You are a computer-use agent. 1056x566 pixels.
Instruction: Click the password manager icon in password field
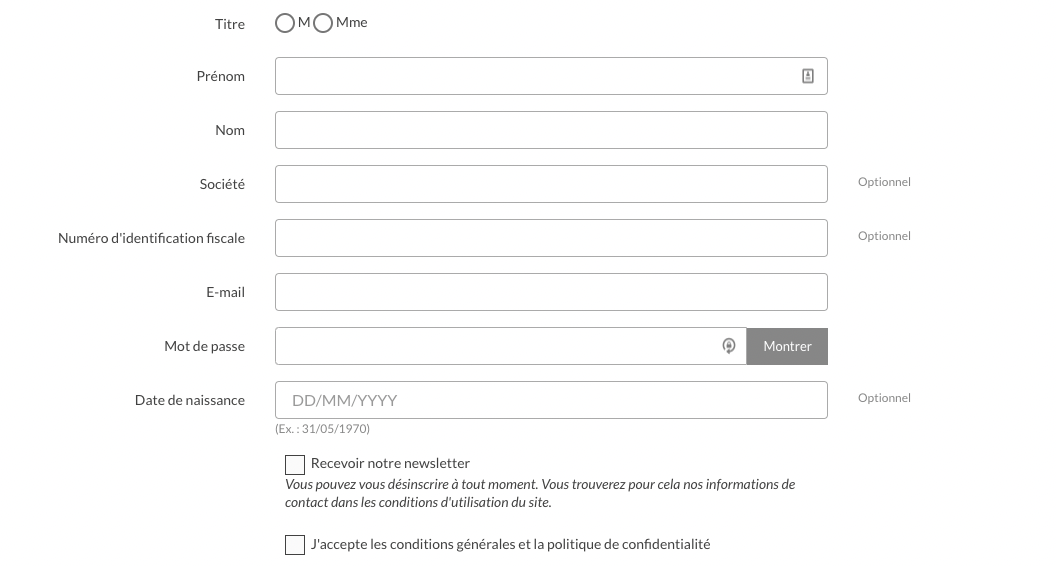(x=729, y=346)
